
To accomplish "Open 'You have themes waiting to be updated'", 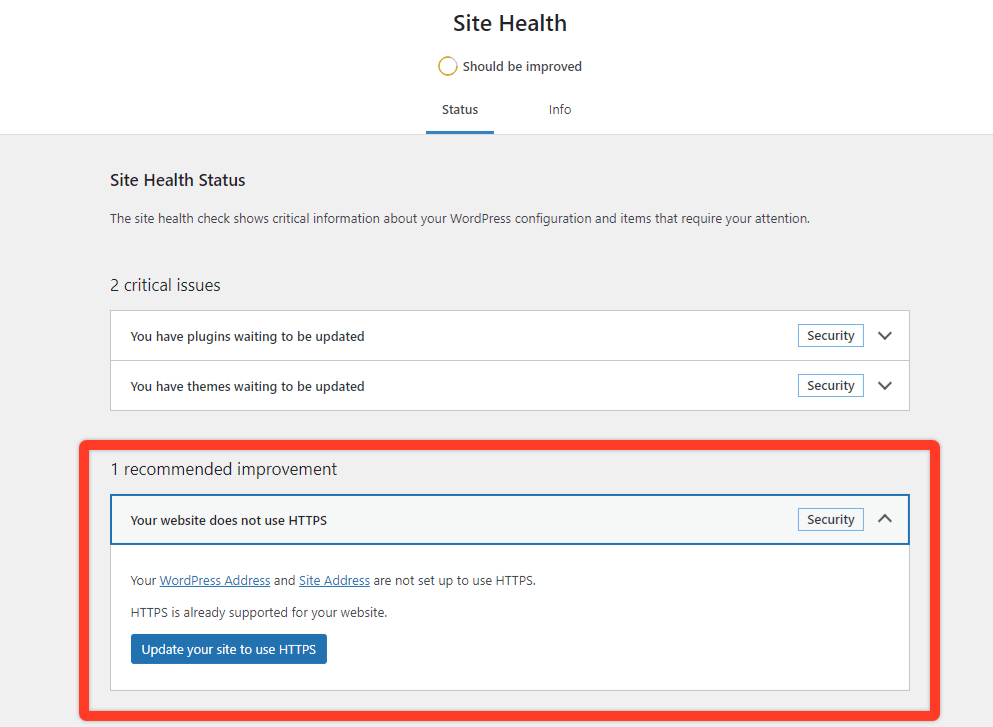I will [510, 386].
